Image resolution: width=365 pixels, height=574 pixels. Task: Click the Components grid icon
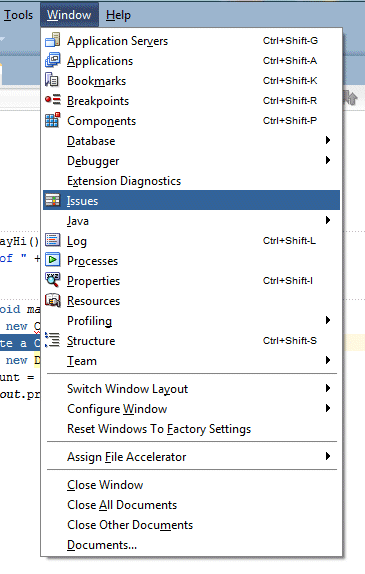pos(53,120)
